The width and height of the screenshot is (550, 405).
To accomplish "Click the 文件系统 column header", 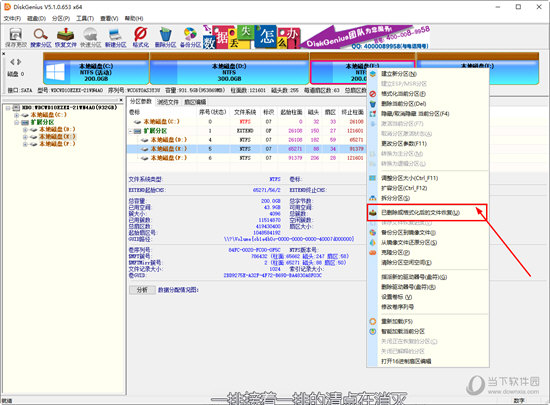I will click(245, 112).
